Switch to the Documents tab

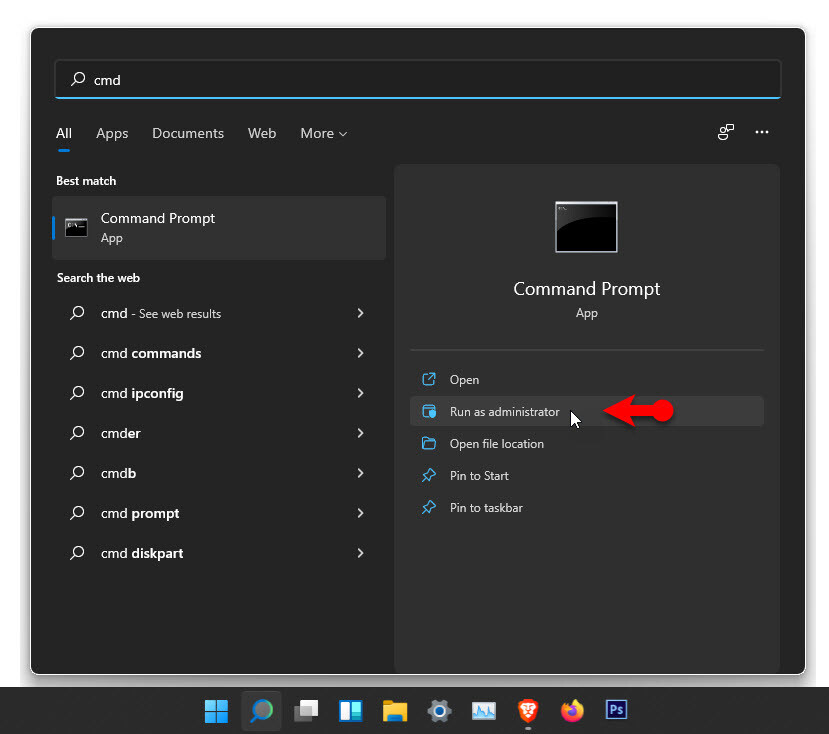pos(188,133)
